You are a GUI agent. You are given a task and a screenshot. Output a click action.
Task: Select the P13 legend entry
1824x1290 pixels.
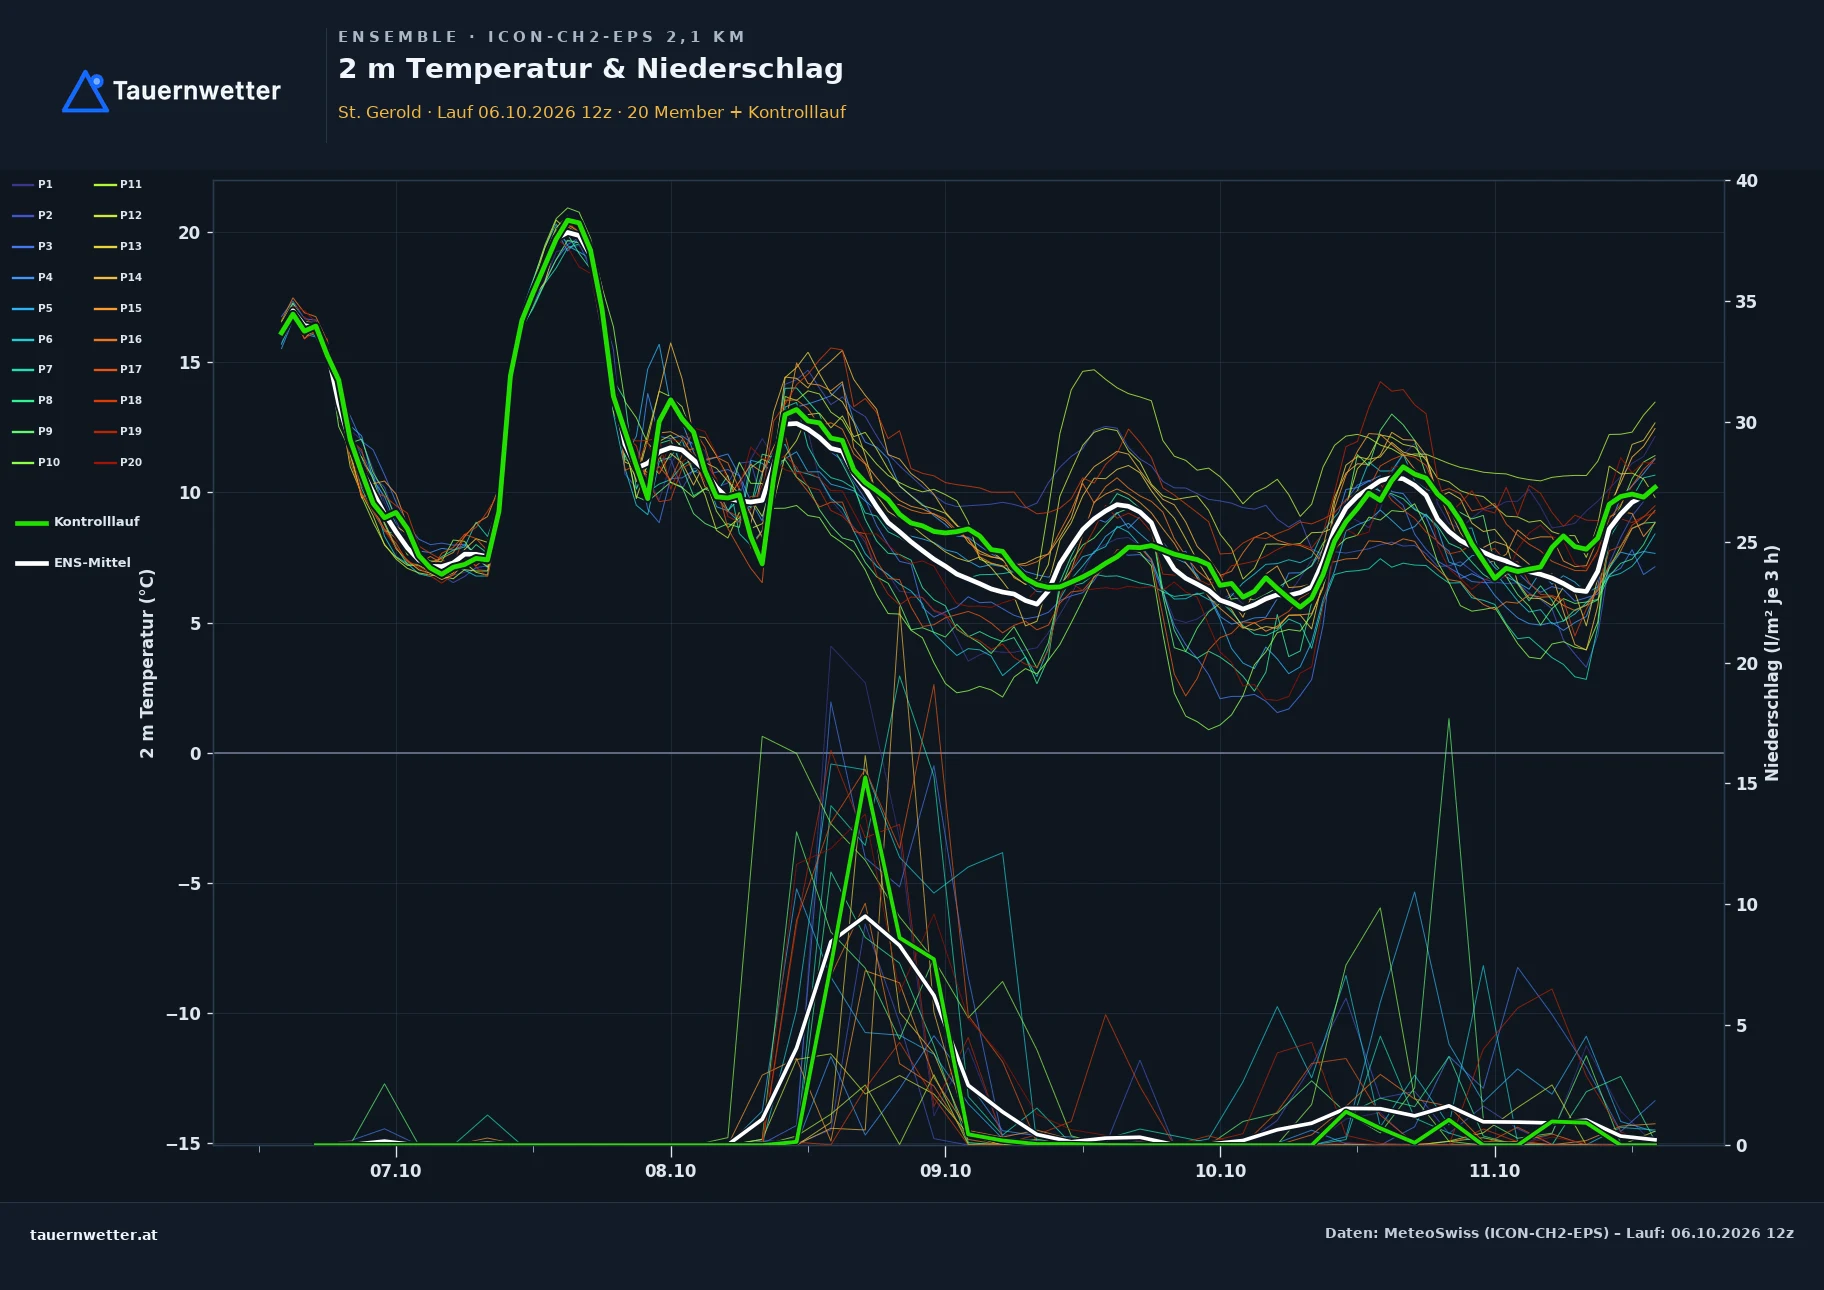coord(118,246)
